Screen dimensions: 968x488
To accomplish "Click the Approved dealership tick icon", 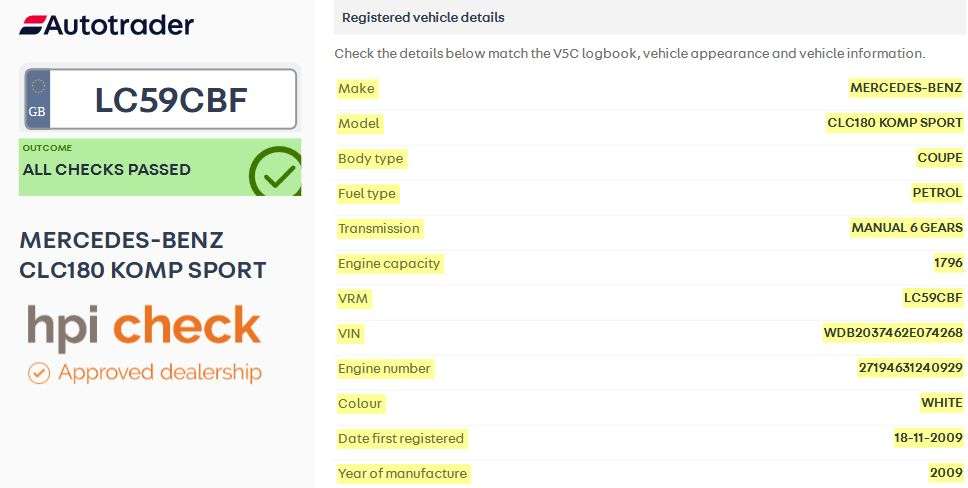I will [x=39, y=373].
